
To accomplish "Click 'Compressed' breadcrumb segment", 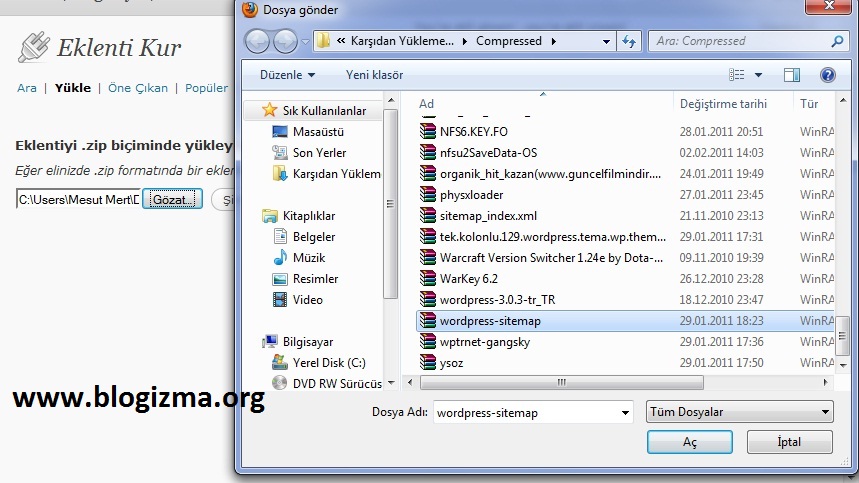I will 508,41.
